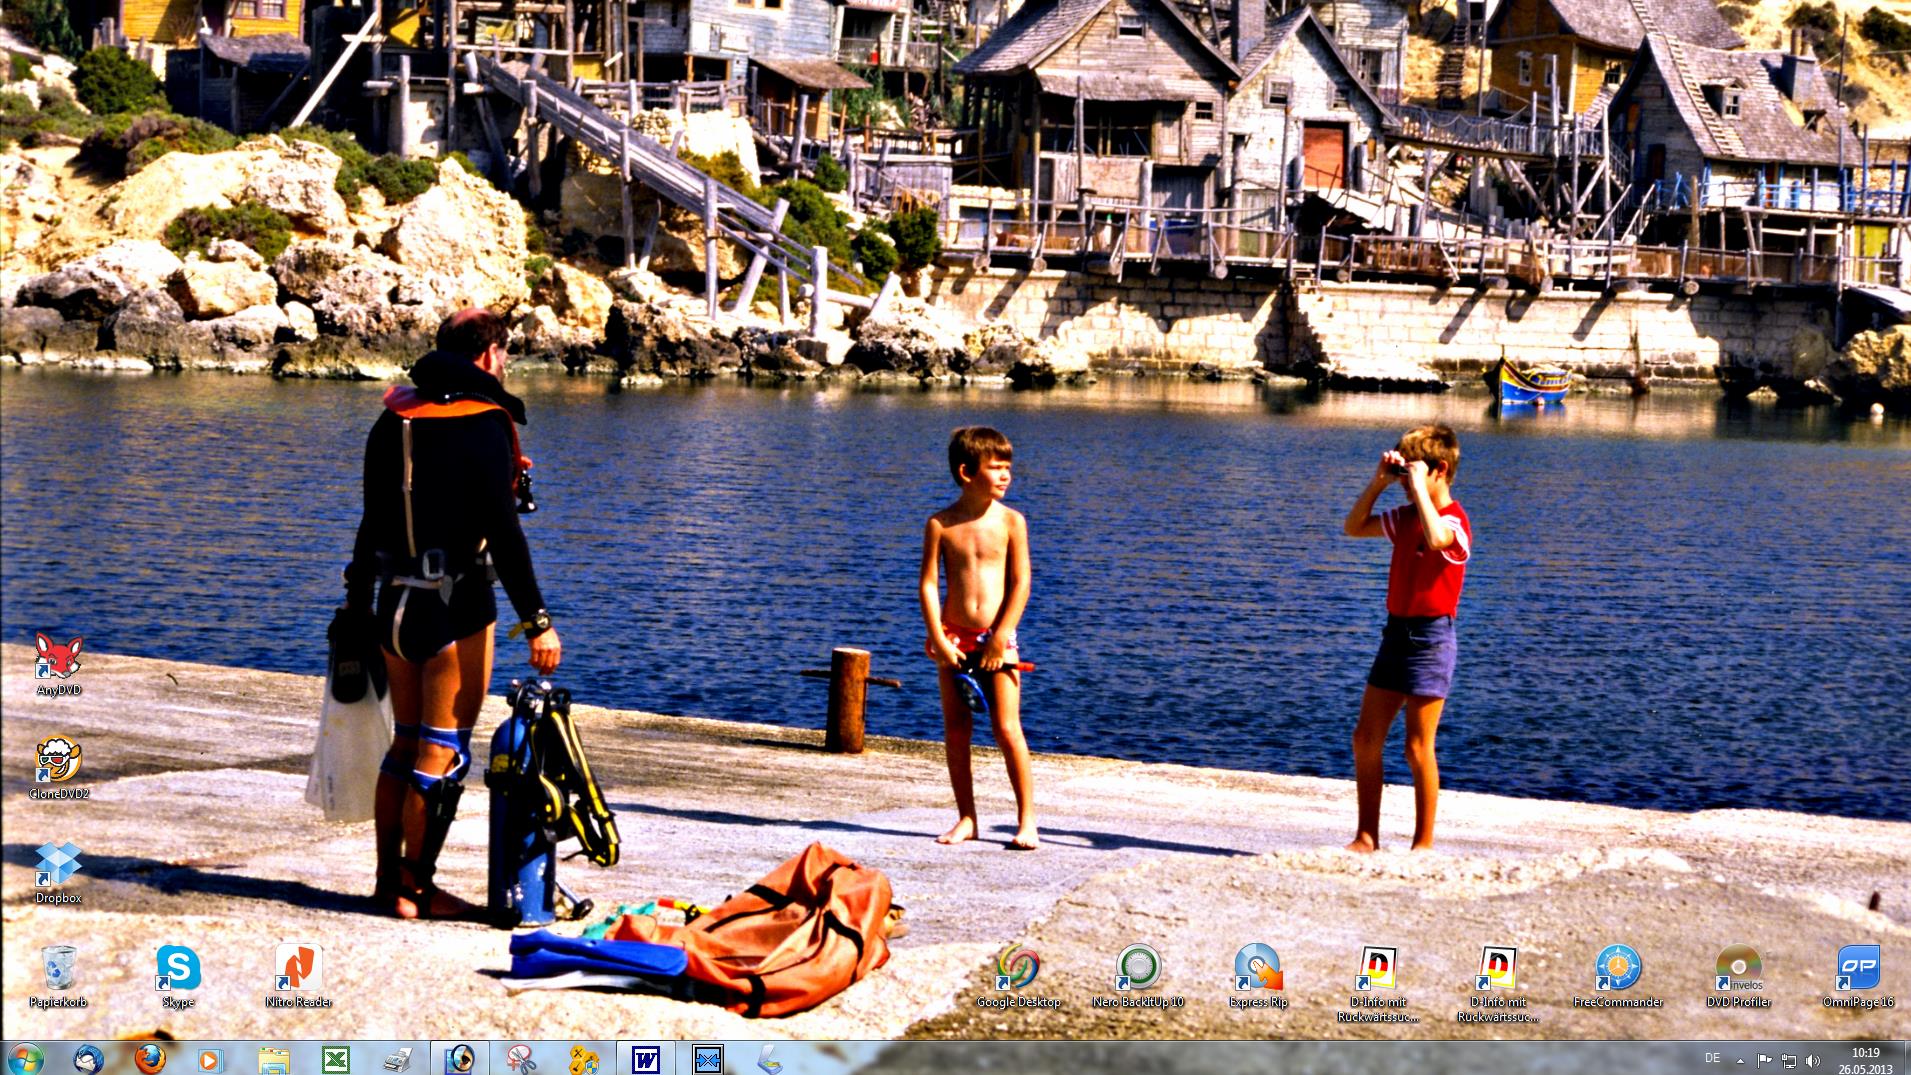Select the Papierkorb recycle bin icon
Screen dimensions: 1911x1075
(x=58, y=970)
